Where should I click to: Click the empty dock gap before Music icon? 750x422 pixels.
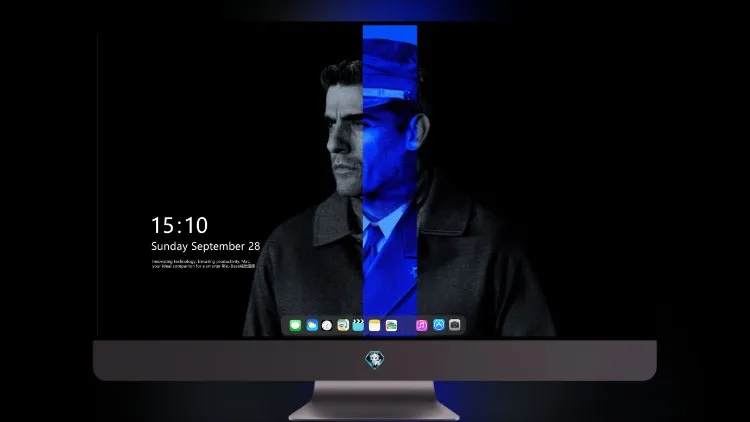tap(407, 325)
